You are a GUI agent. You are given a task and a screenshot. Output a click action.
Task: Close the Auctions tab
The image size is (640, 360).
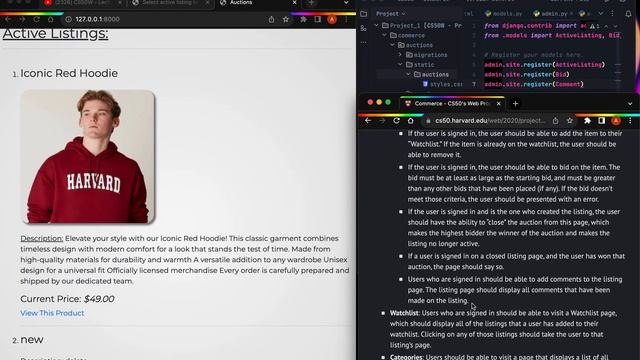coord(294,3)
